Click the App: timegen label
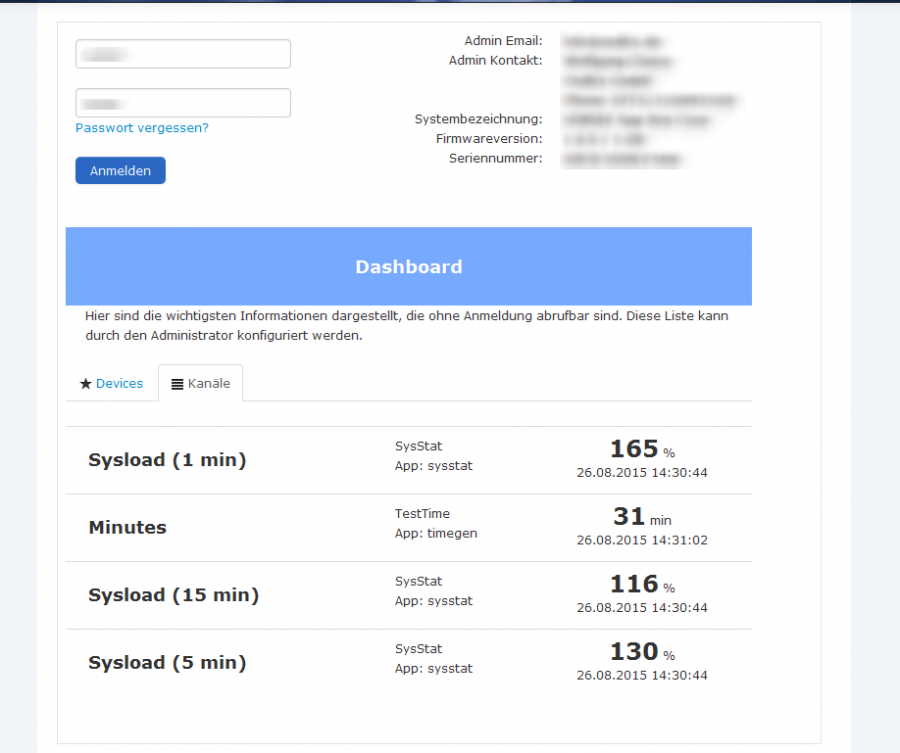900x753 pixels. pos(436,534)
